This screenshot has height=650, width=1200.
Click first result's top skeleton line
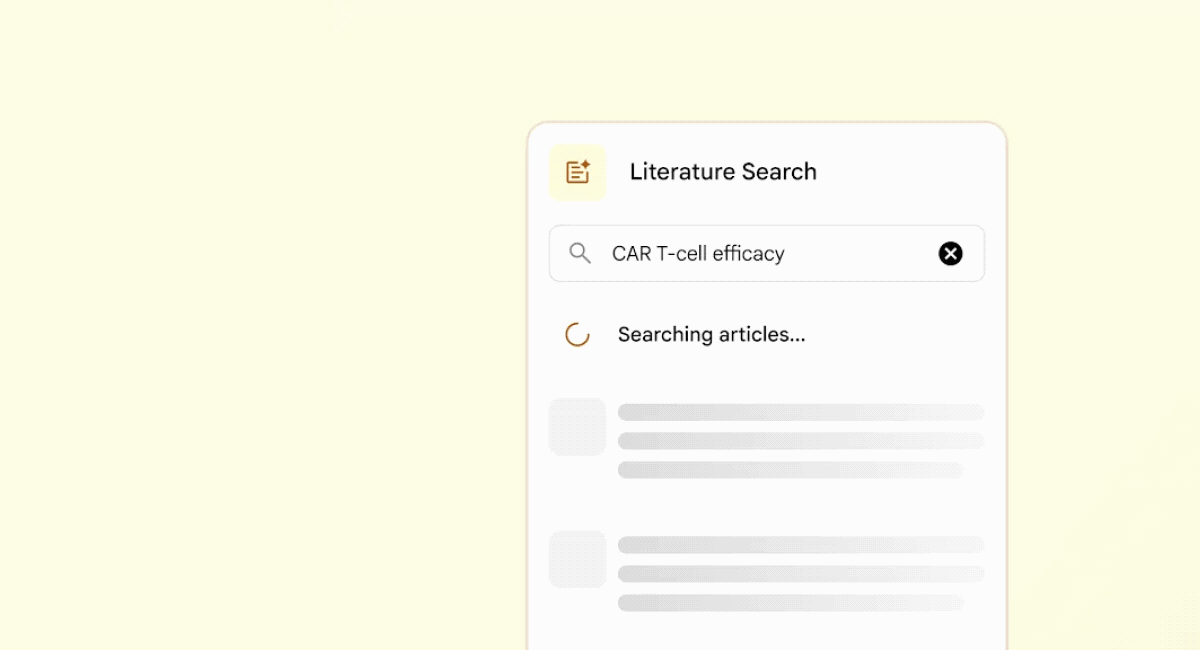tap(801, 412)
